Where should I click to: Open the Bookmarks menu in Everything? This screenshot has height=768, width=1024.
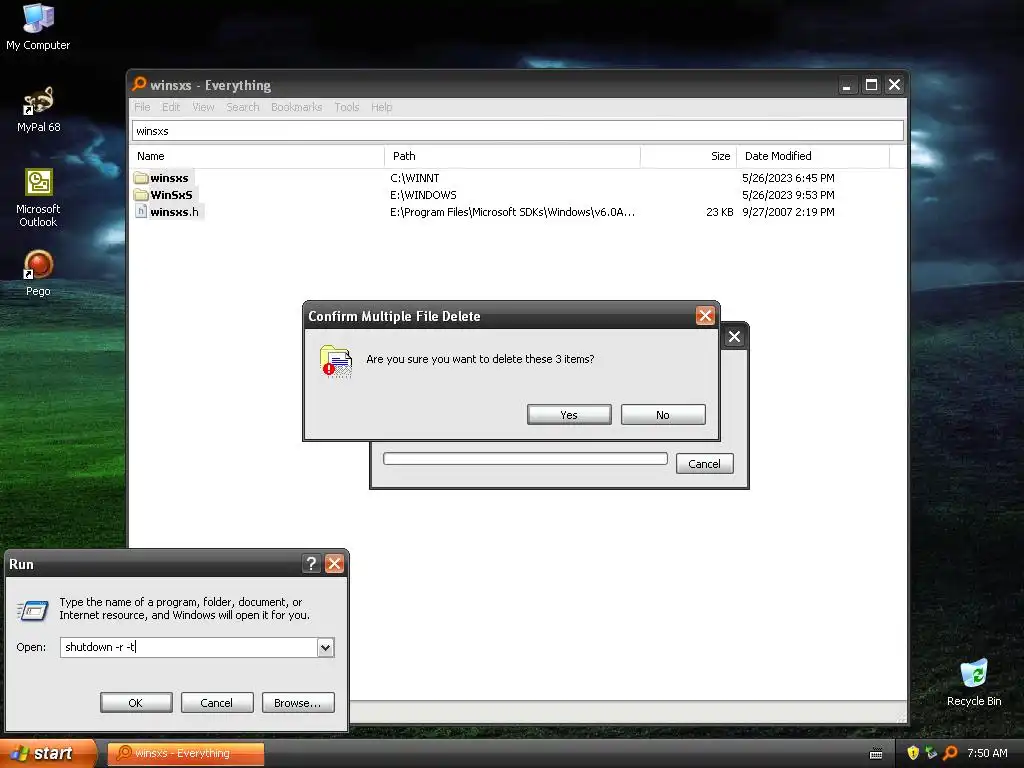296,107
